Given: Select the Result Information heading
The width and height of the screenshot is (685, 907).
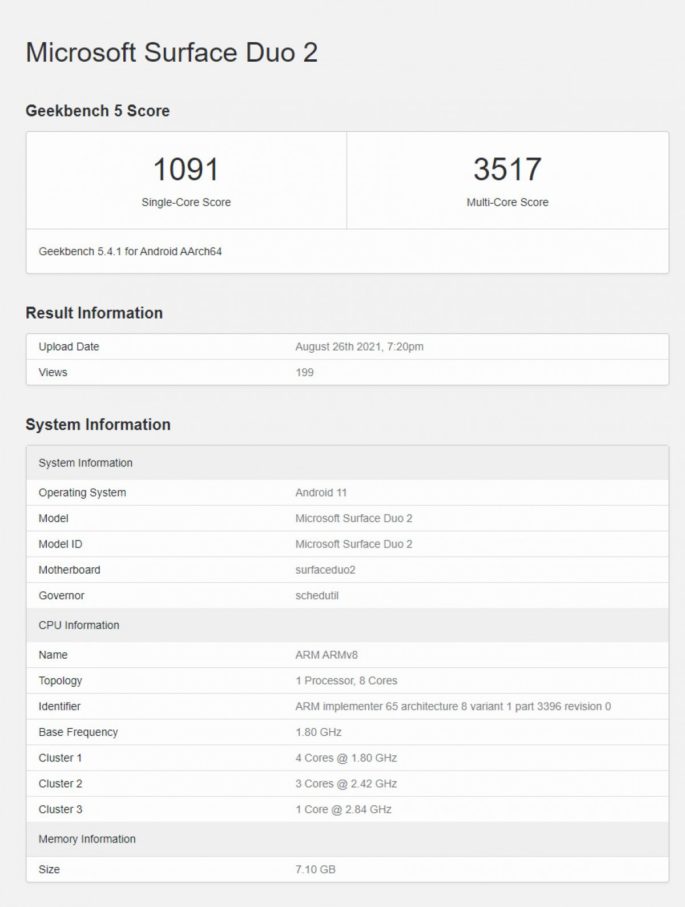Looking at the screenshot, I should point(94,313).
